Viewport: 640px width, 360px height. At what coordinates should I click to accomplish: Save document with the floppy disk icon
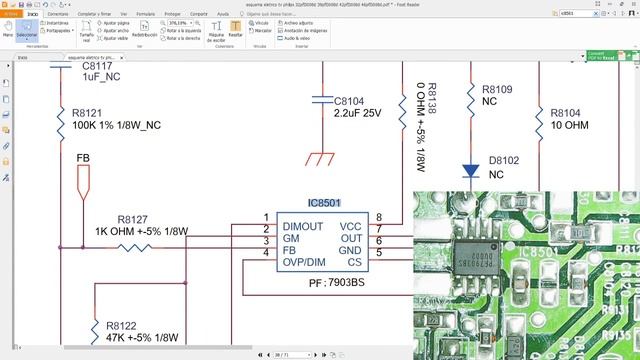tap(21, 4)
